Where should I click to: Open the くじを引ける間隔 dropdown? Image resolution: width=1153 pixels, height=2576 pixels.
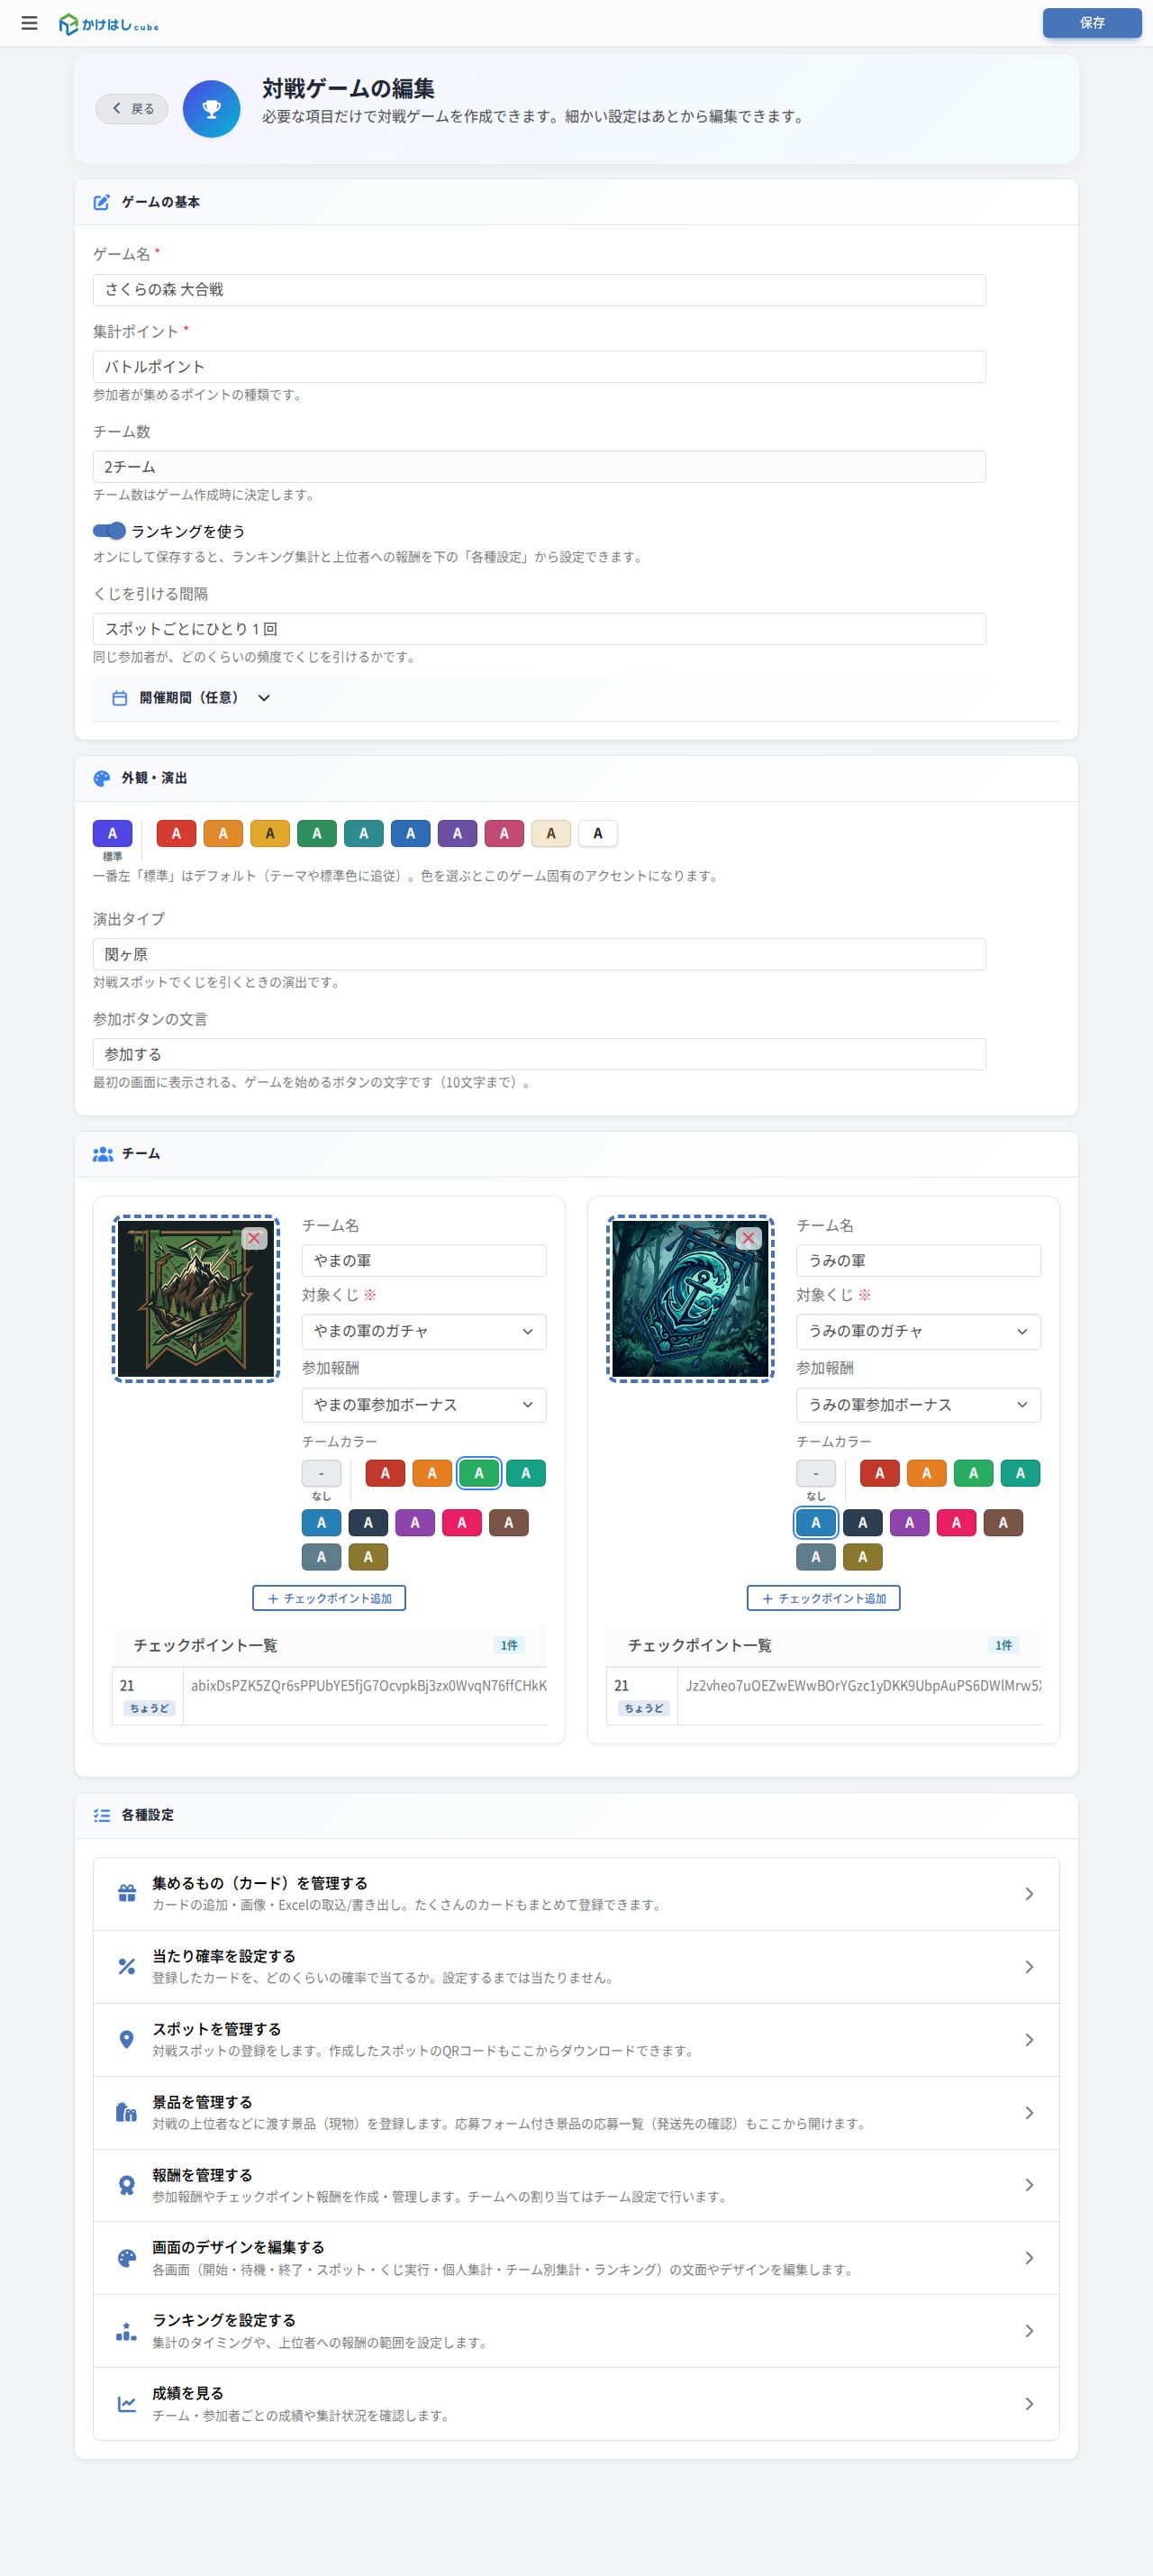(x=539, y=629)
